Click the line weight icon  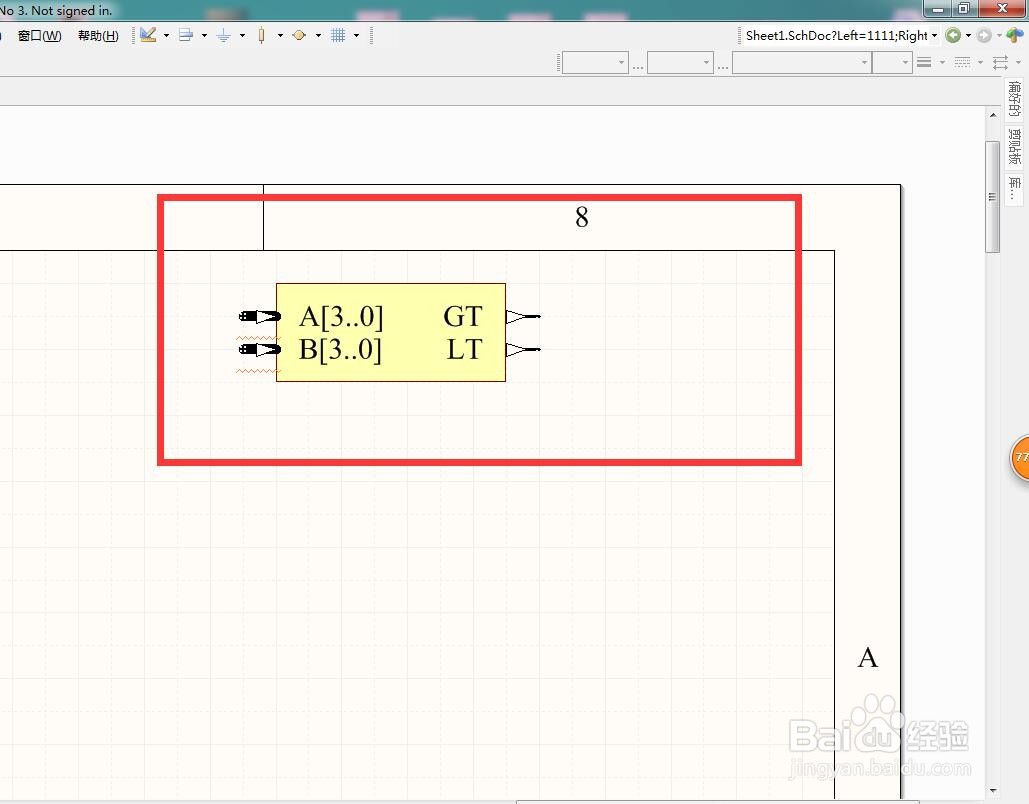tap(924, 62)
